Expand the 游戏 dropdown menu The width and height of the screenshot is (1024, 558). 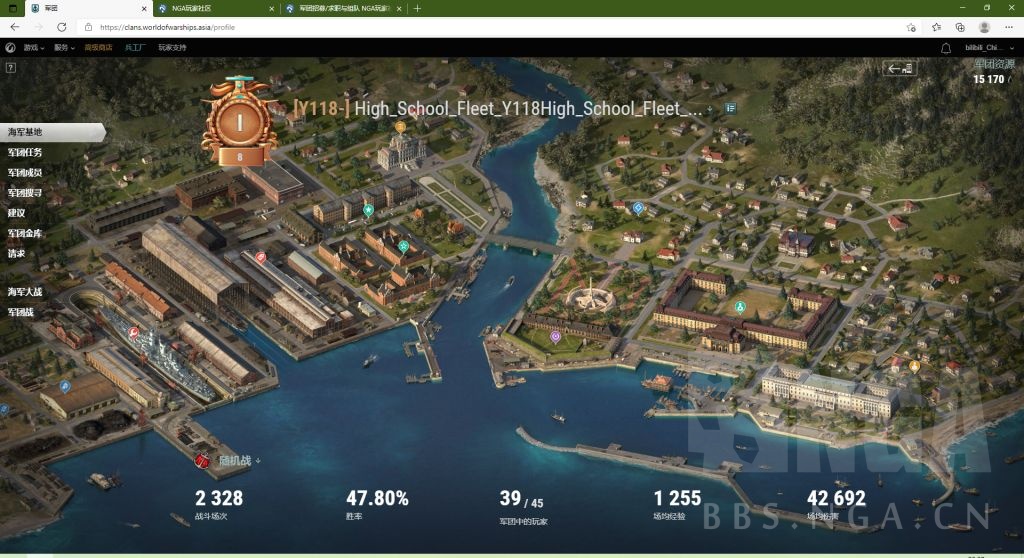tap(34, 47)
